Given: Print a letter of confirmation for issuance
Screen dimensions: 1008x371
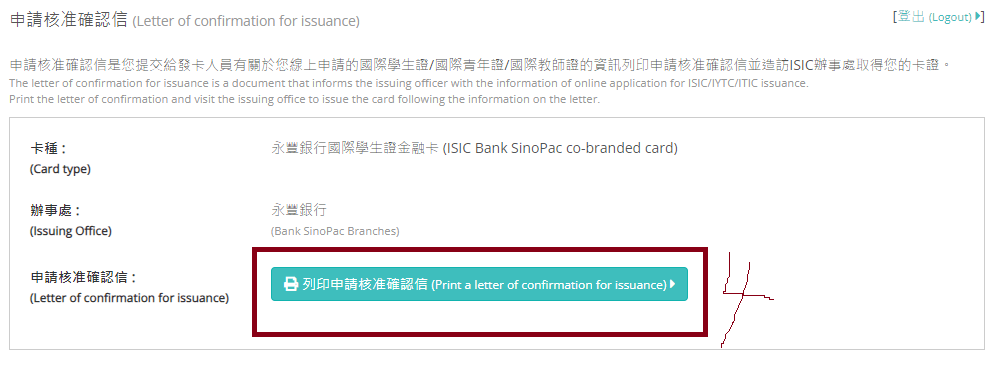Looking at the screenshot, I should [479, 284].
